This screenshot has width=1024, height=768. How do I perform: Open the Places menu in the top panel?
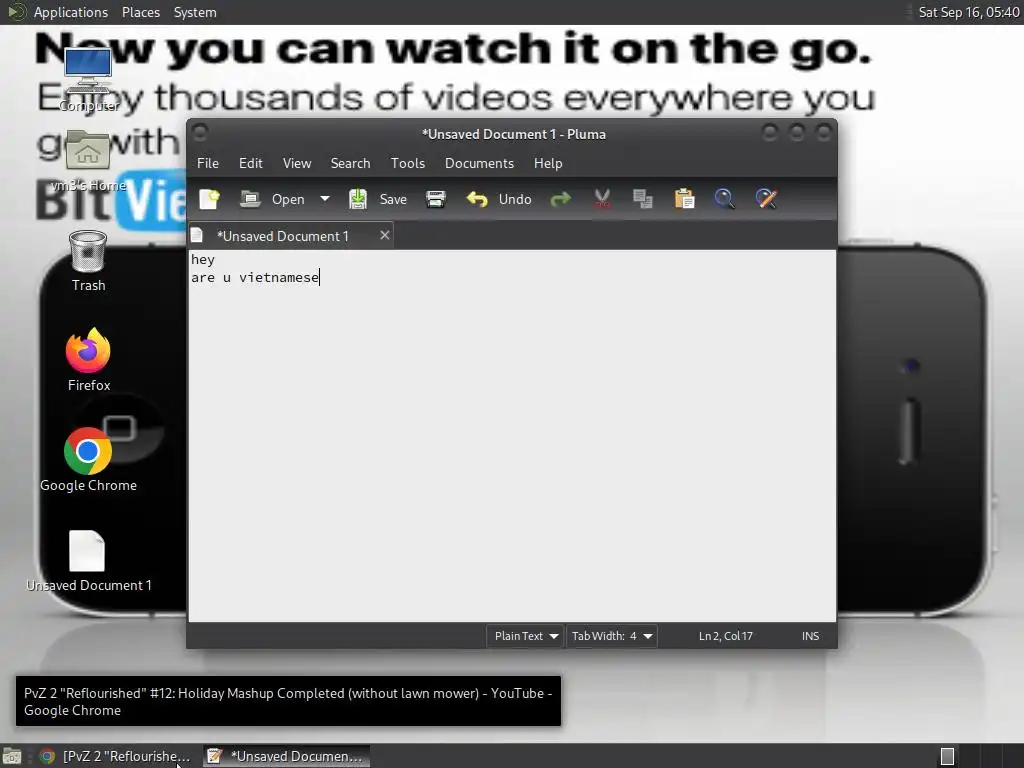(x=141, y=12)
